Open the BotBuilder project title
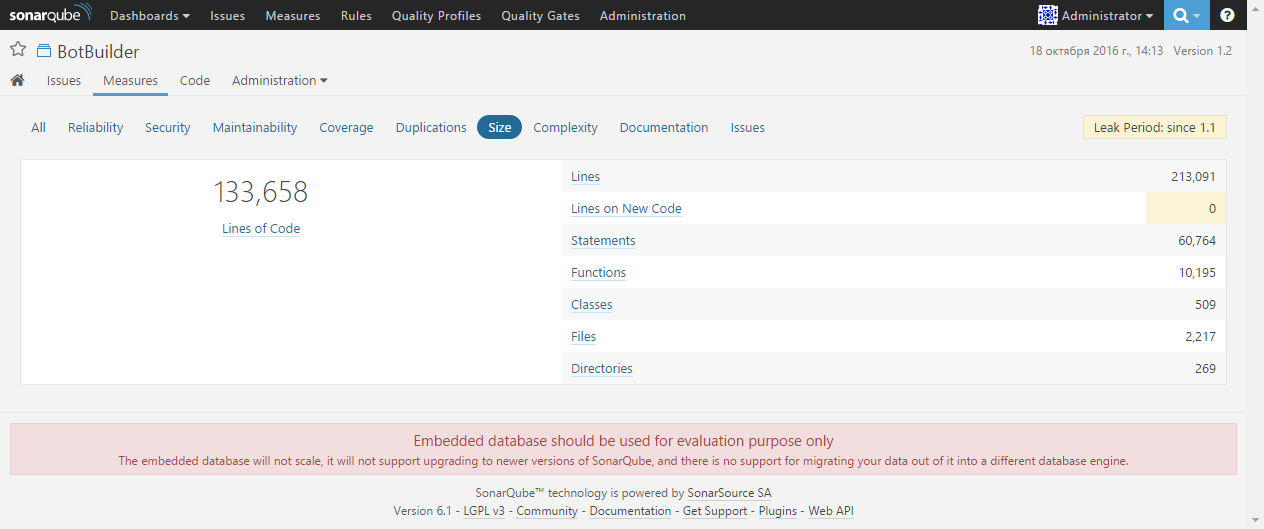 pyautogui.click(x=98, y=51)
